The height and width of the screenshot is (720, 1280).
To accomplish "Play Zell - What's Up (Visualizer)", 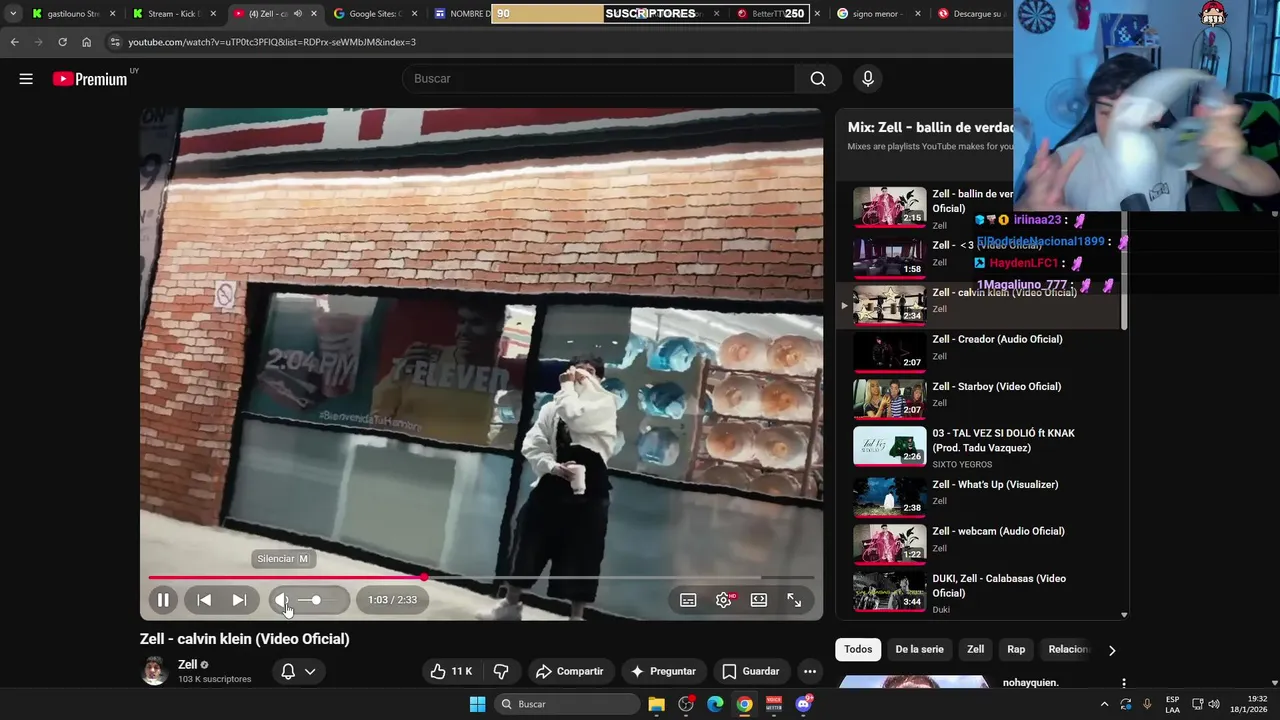I will (x=995, y=484).
